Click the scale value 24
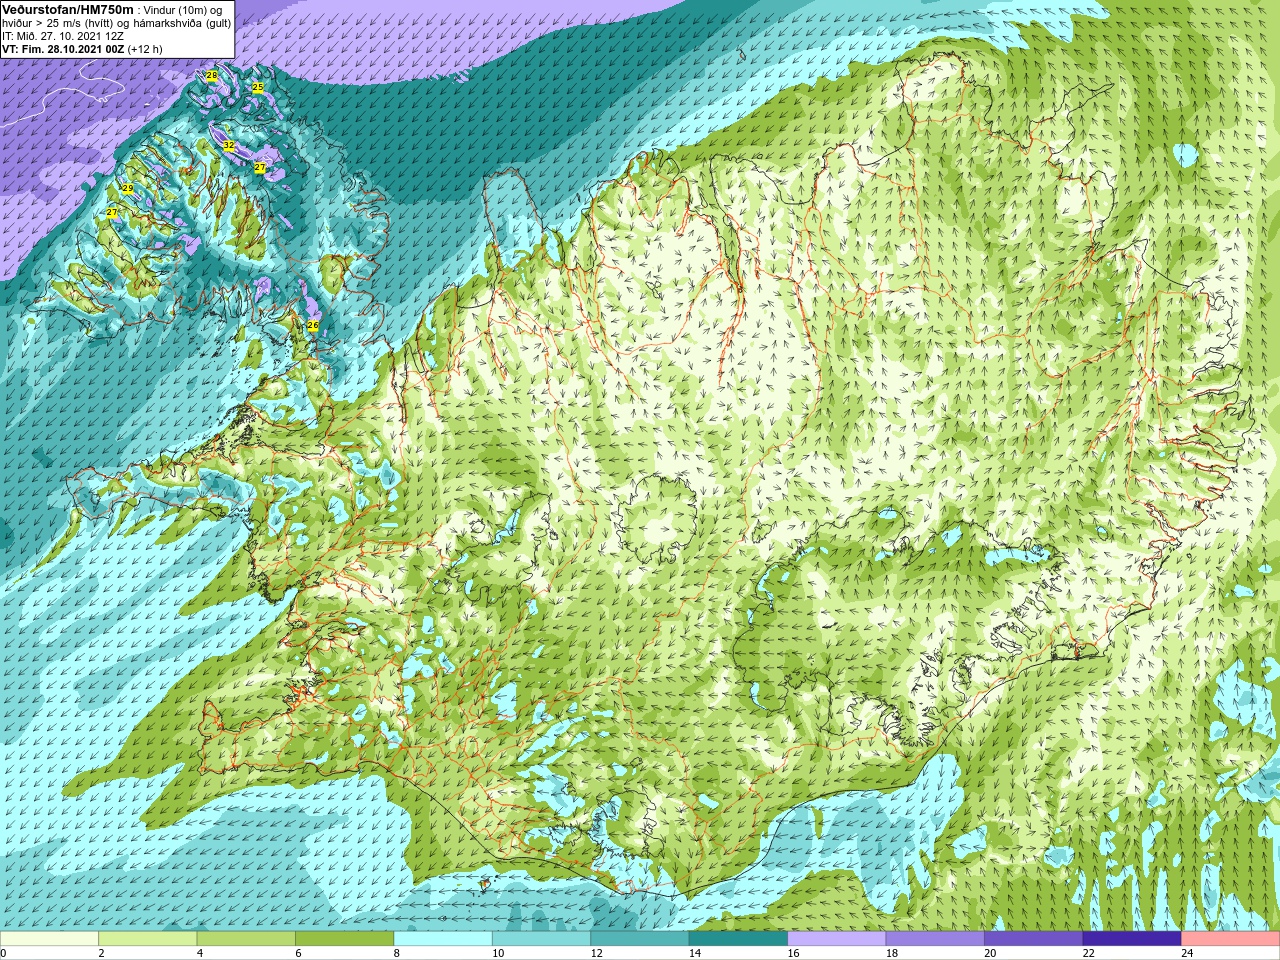The image size is (1280, 960). tap(1187, 953)
